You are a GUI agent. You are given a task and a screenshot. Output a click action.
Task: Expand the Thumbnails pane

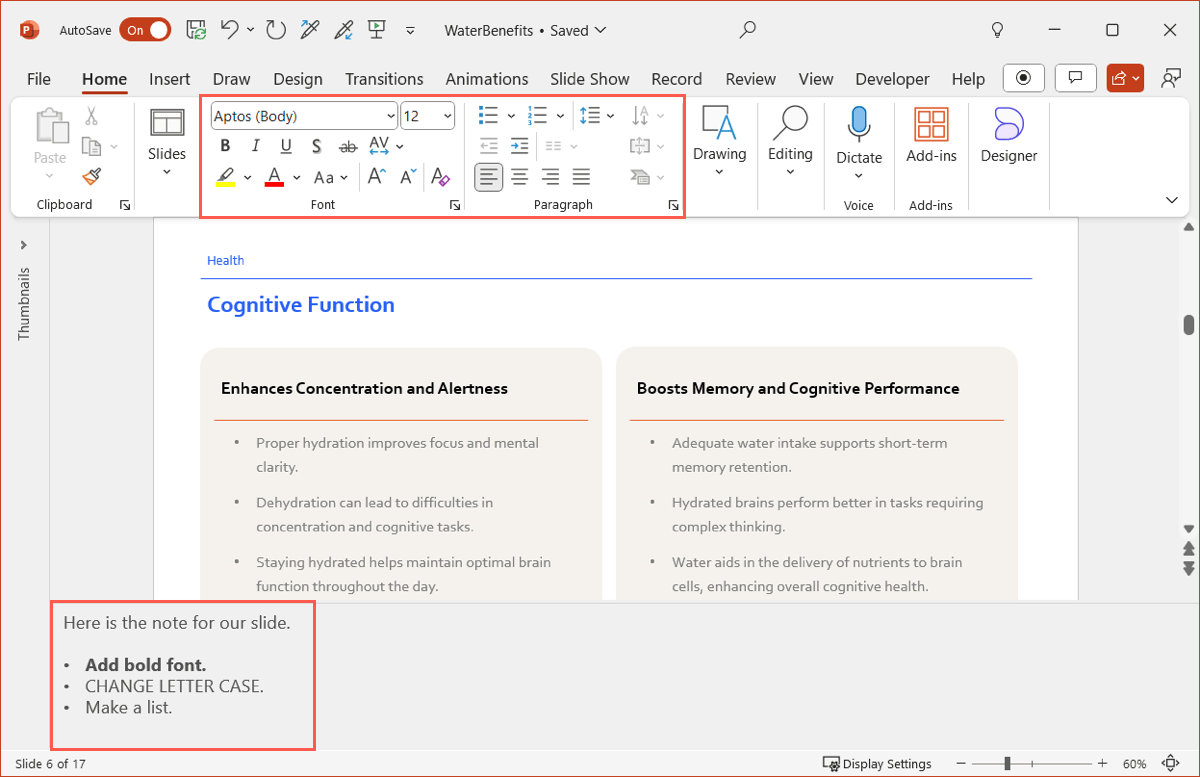pos(24,245)
